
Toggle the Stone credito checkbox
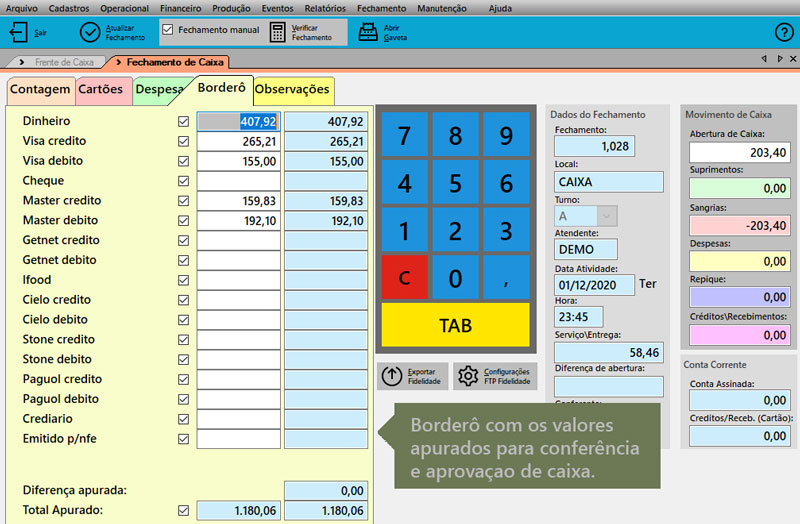coord(183,340)
